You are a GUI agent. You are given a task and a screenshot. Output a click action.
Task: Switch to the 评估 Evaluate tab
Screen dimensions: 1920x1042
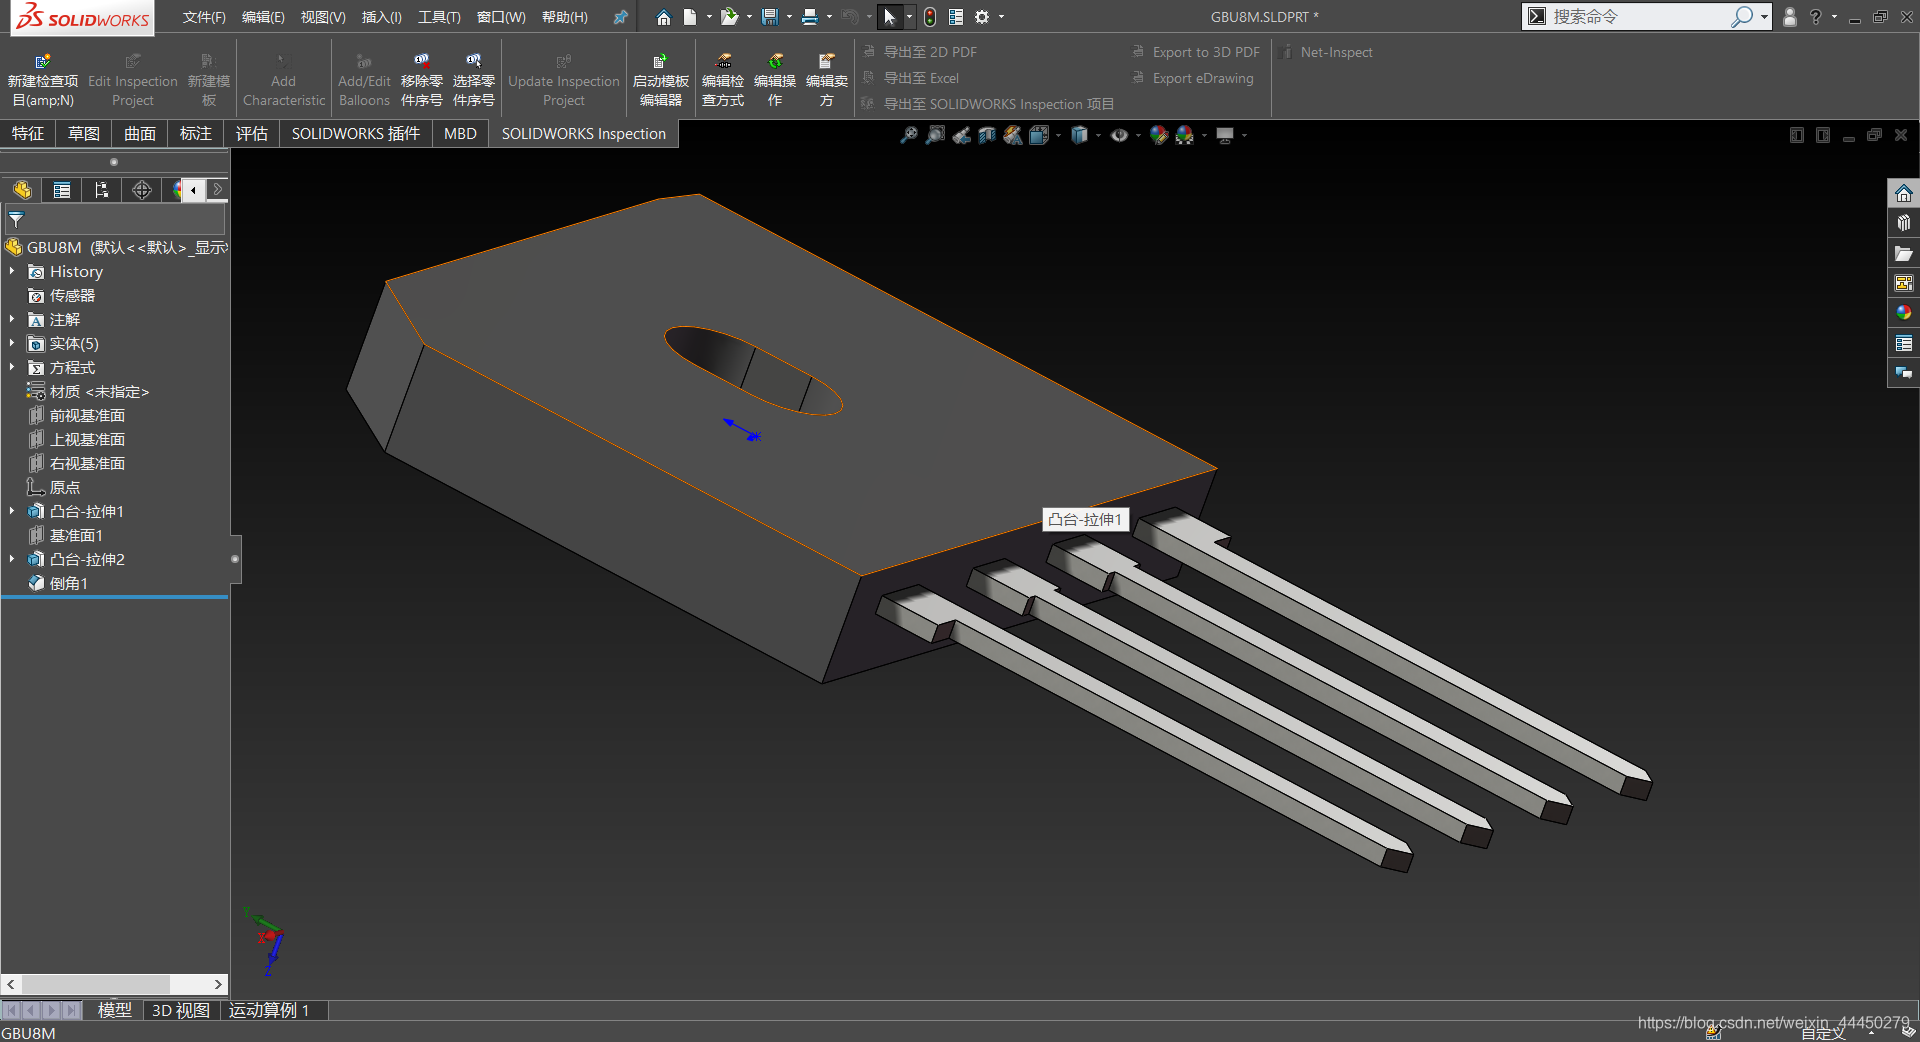click(x=252, y=134)
